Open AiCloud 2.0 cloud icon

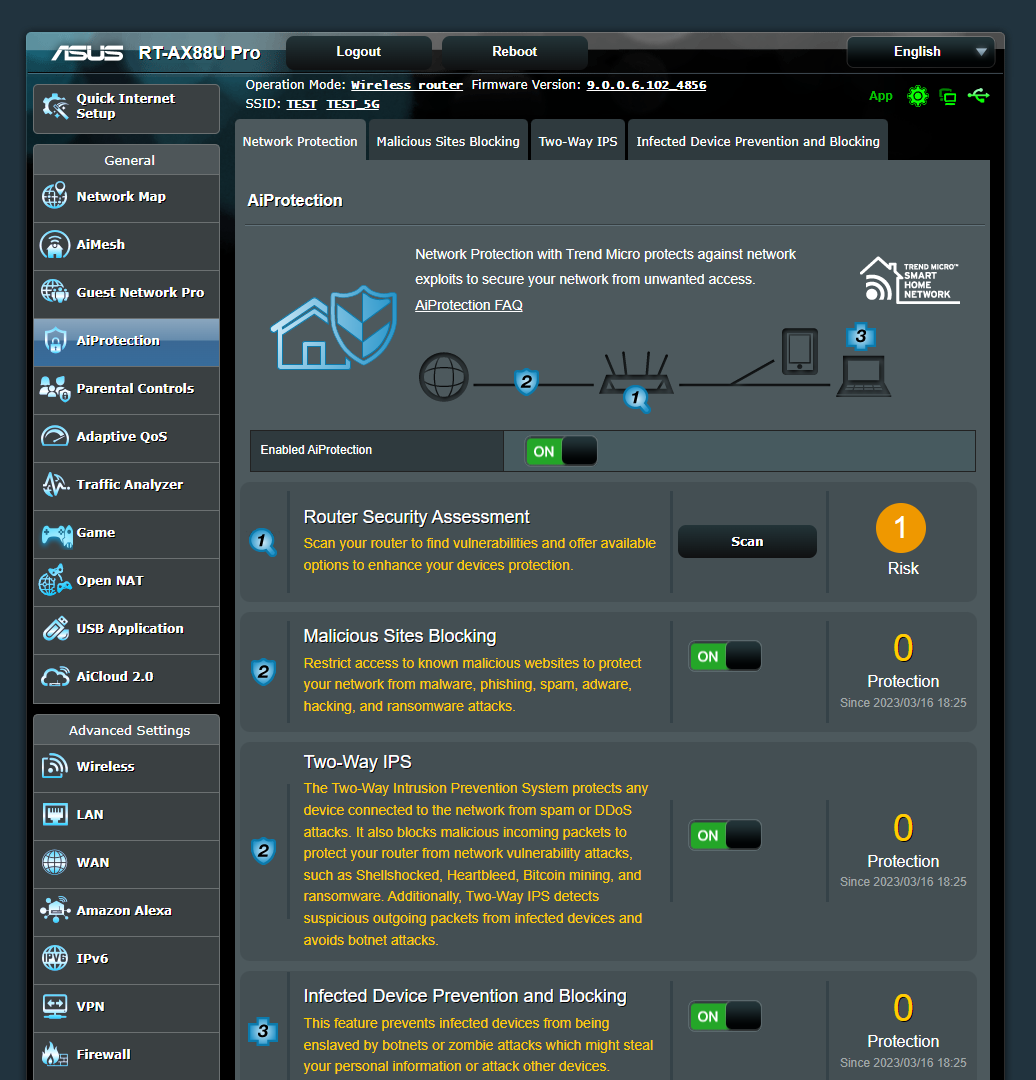pos(54,676)
